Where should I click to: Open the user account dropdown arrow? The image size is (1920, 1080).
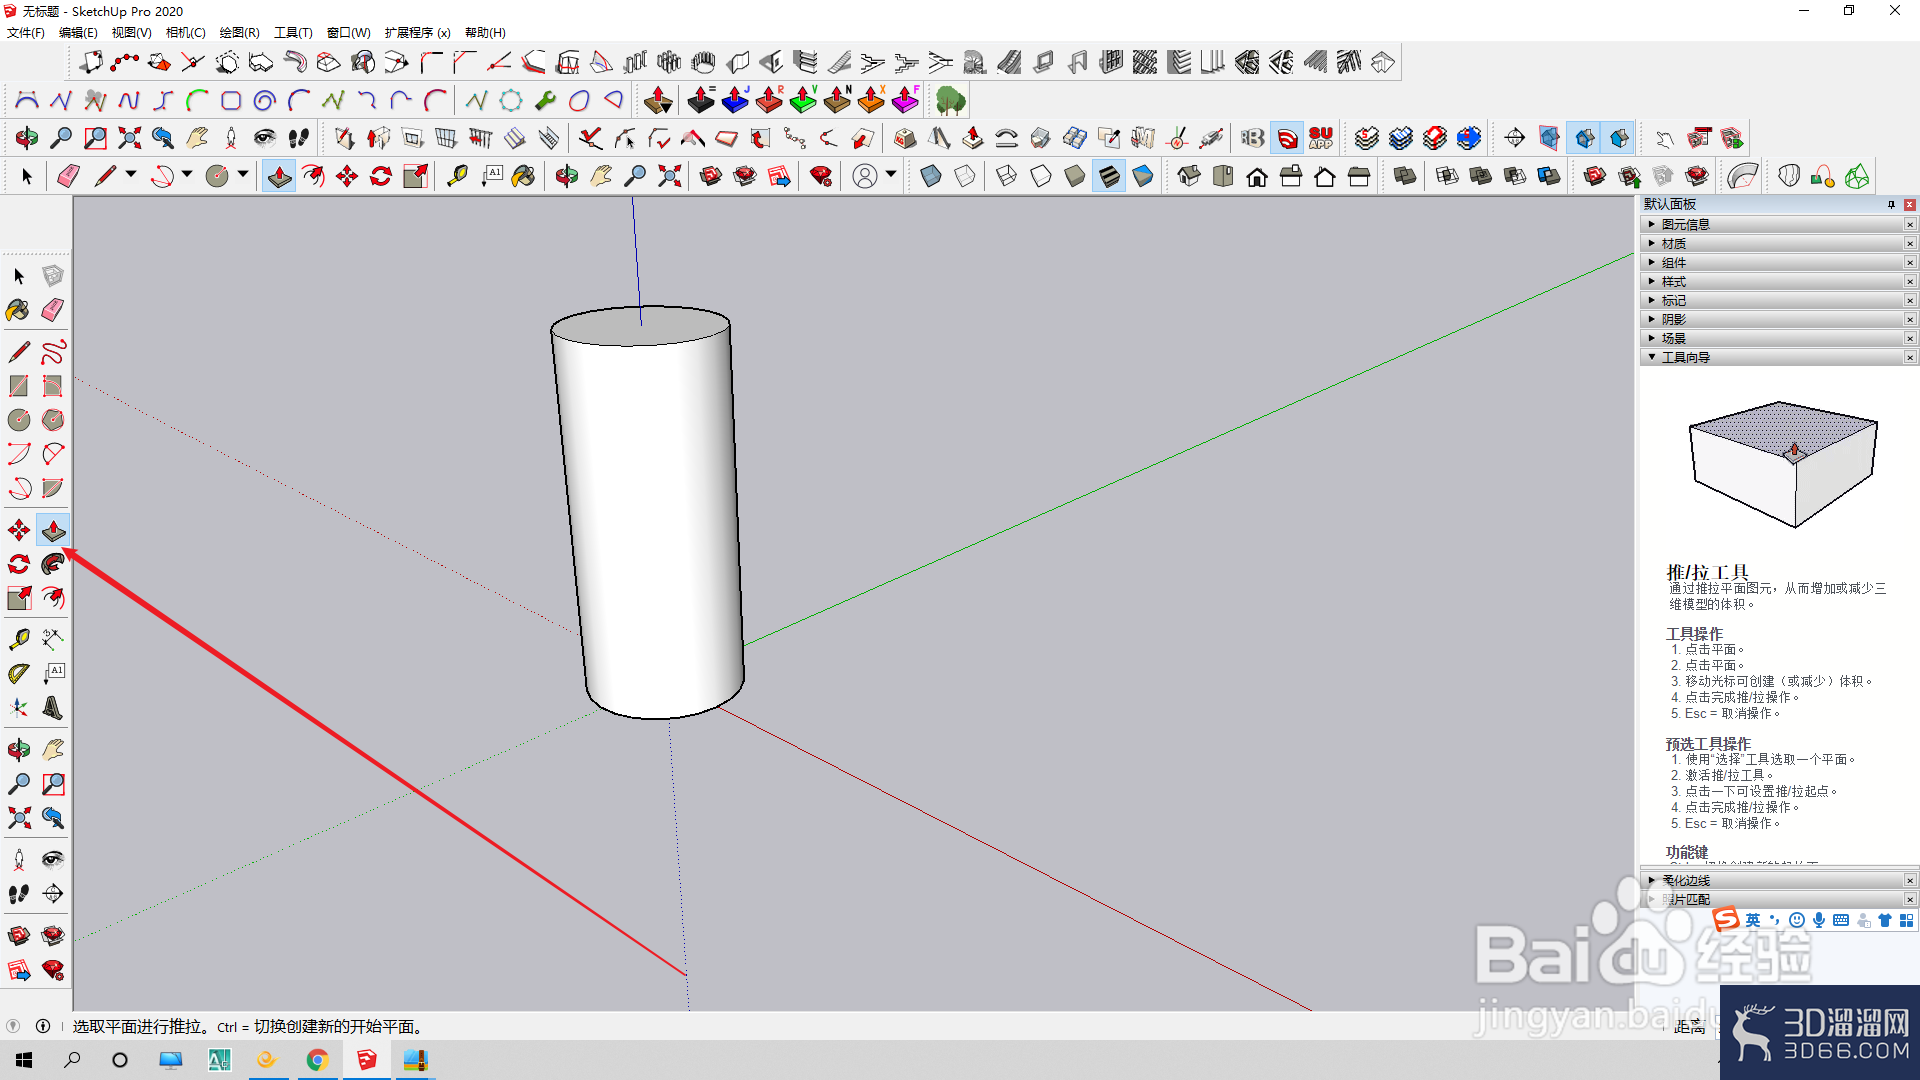click(x=891, y=175)
